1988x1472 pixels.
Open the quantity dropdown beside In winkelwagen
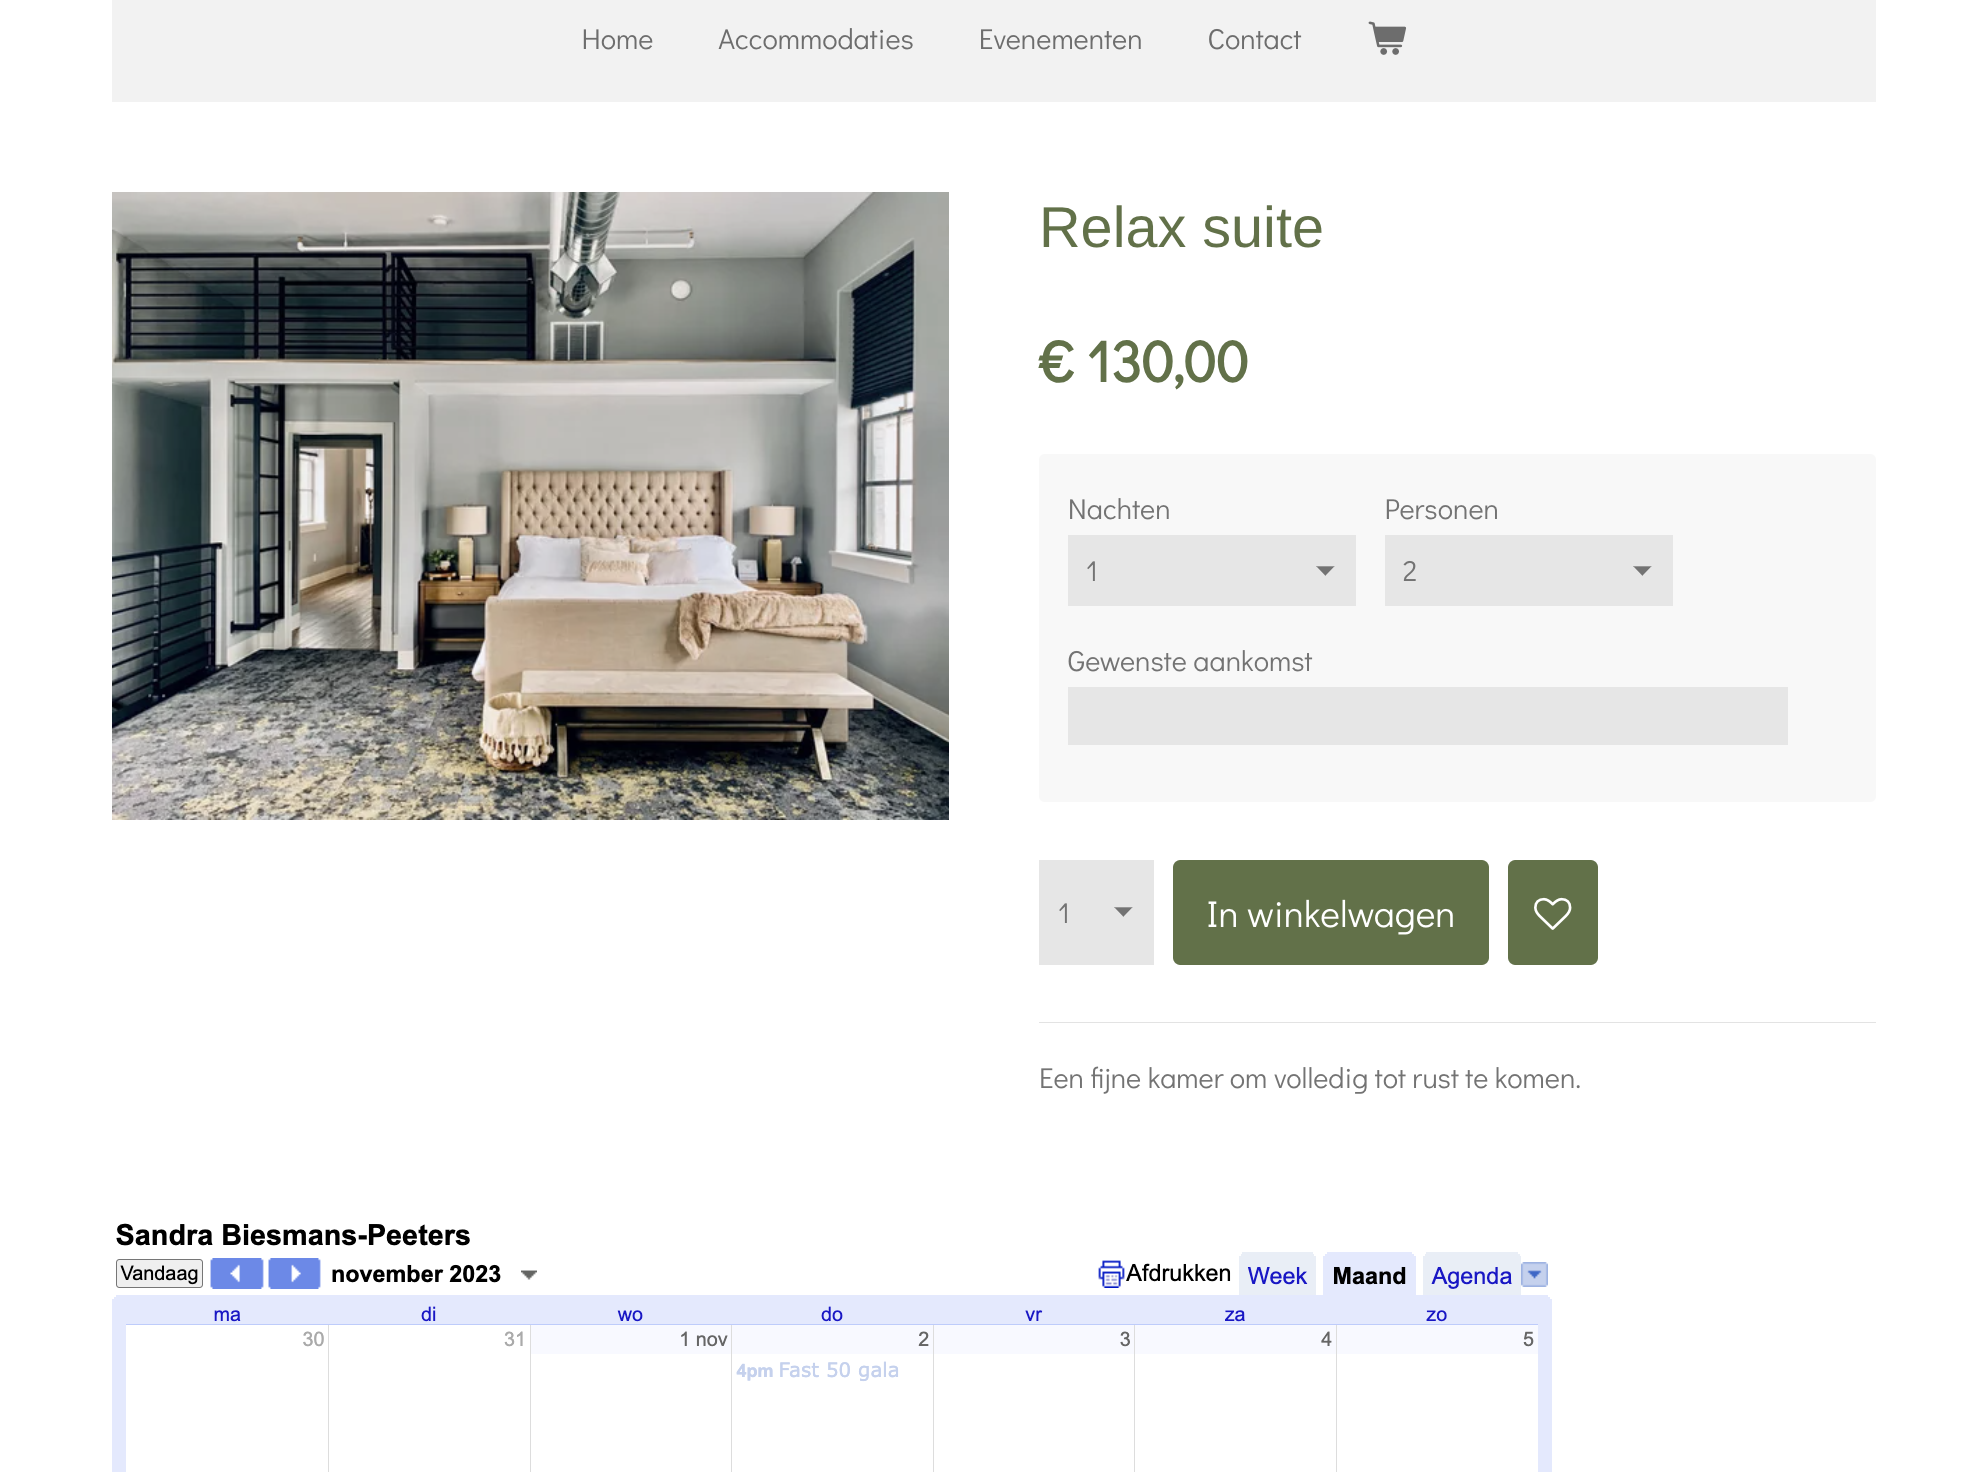tap(1096, 912)
